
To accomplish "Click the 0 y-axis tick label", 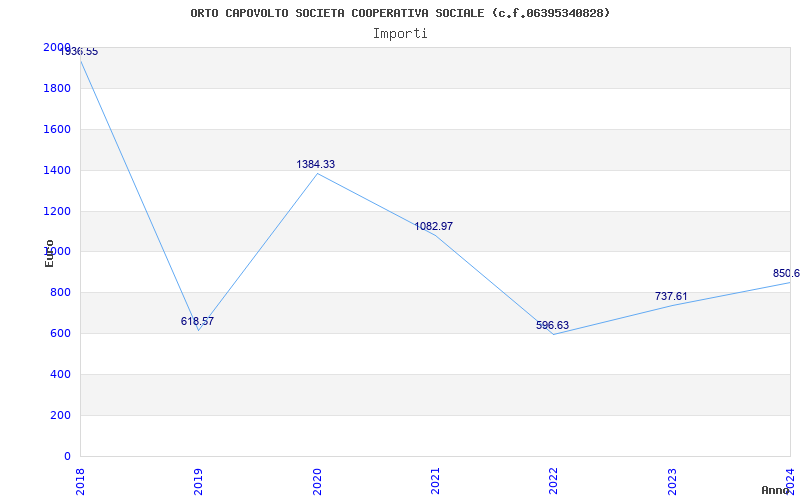I will click(67, 456).
